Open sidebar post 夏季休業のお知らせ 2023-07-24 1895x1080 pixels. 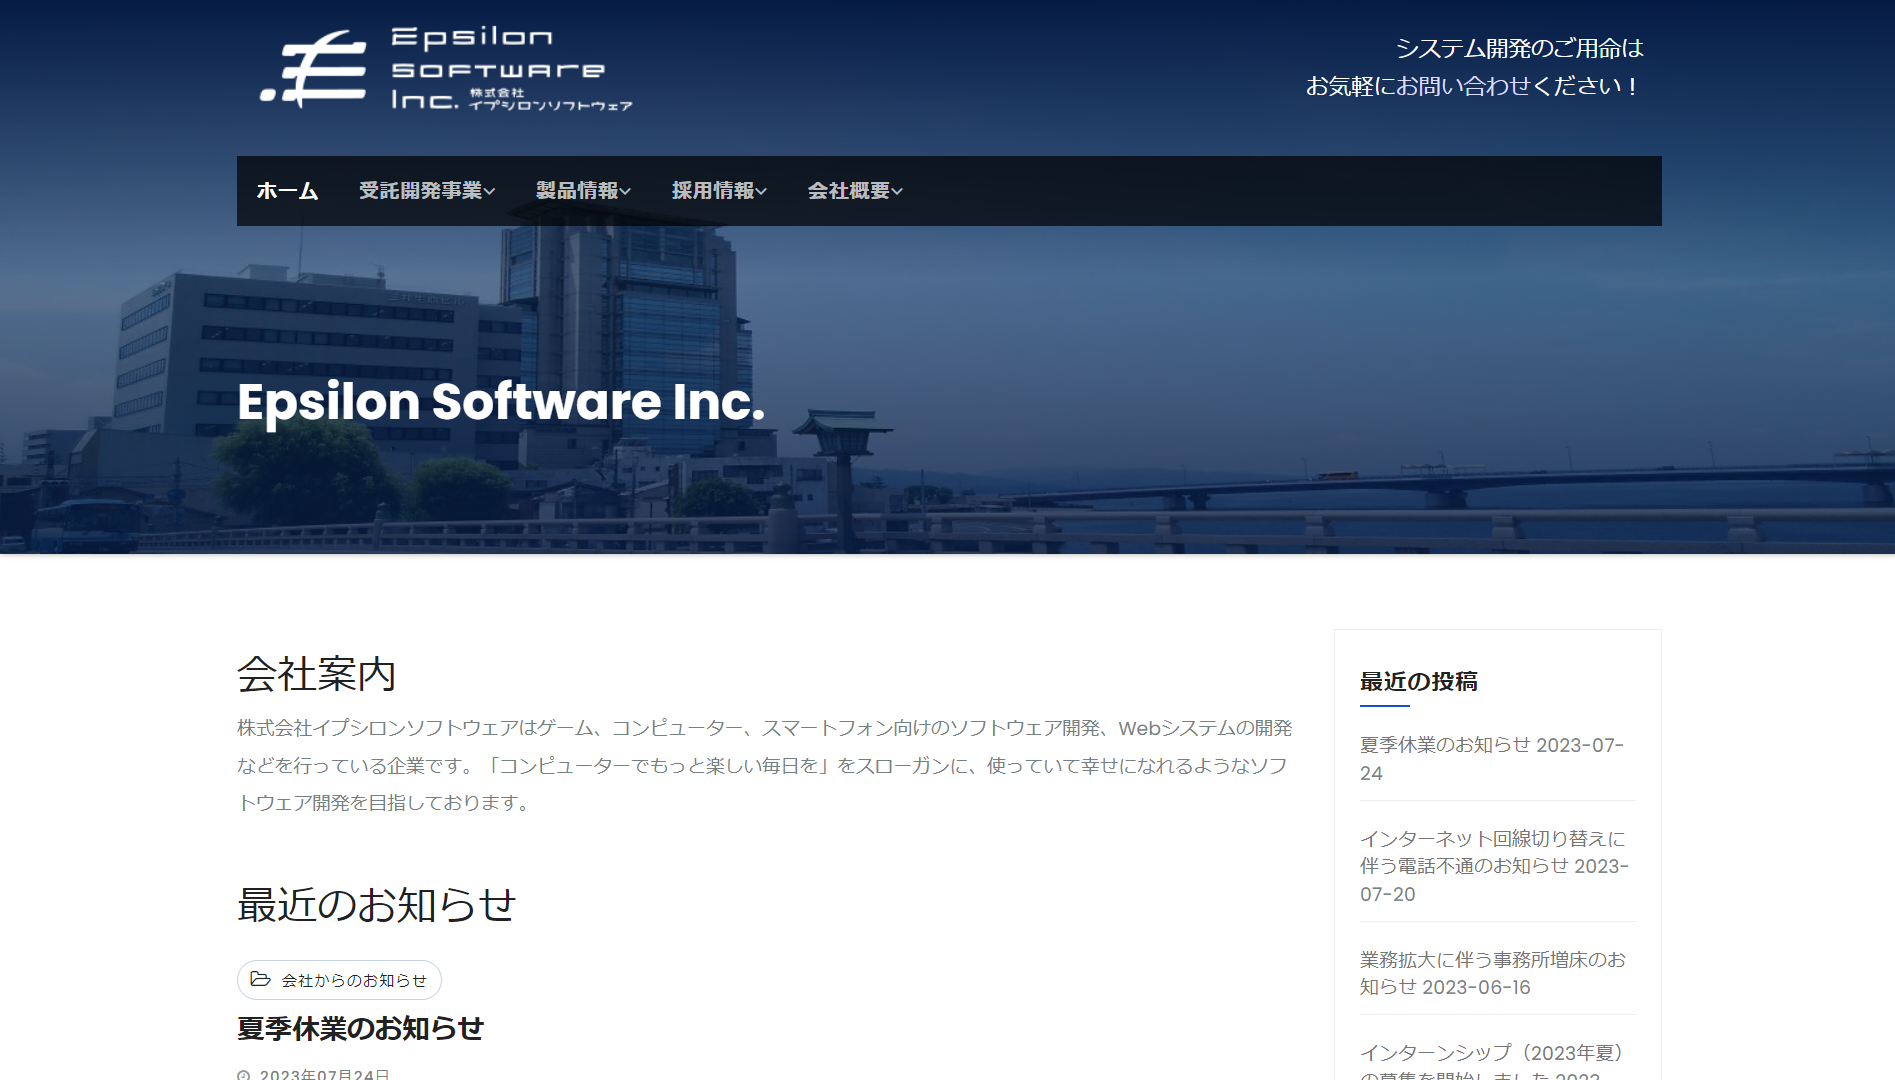(x=1491, y=759)
